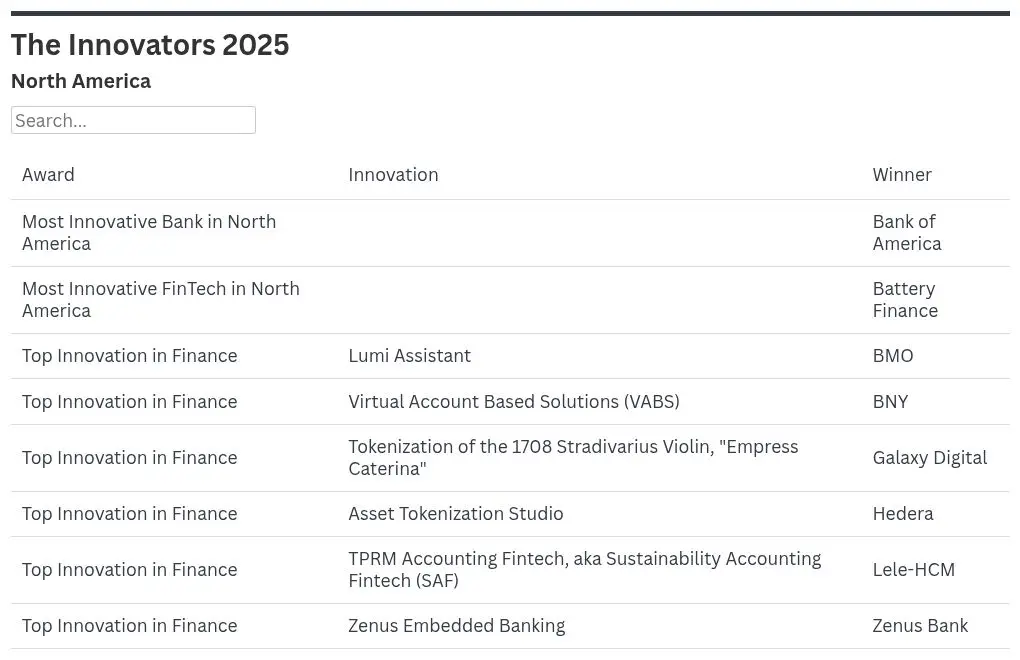1020x660 pixels.
Task: Click the Hedera winner cell
Action: [902, 514]
